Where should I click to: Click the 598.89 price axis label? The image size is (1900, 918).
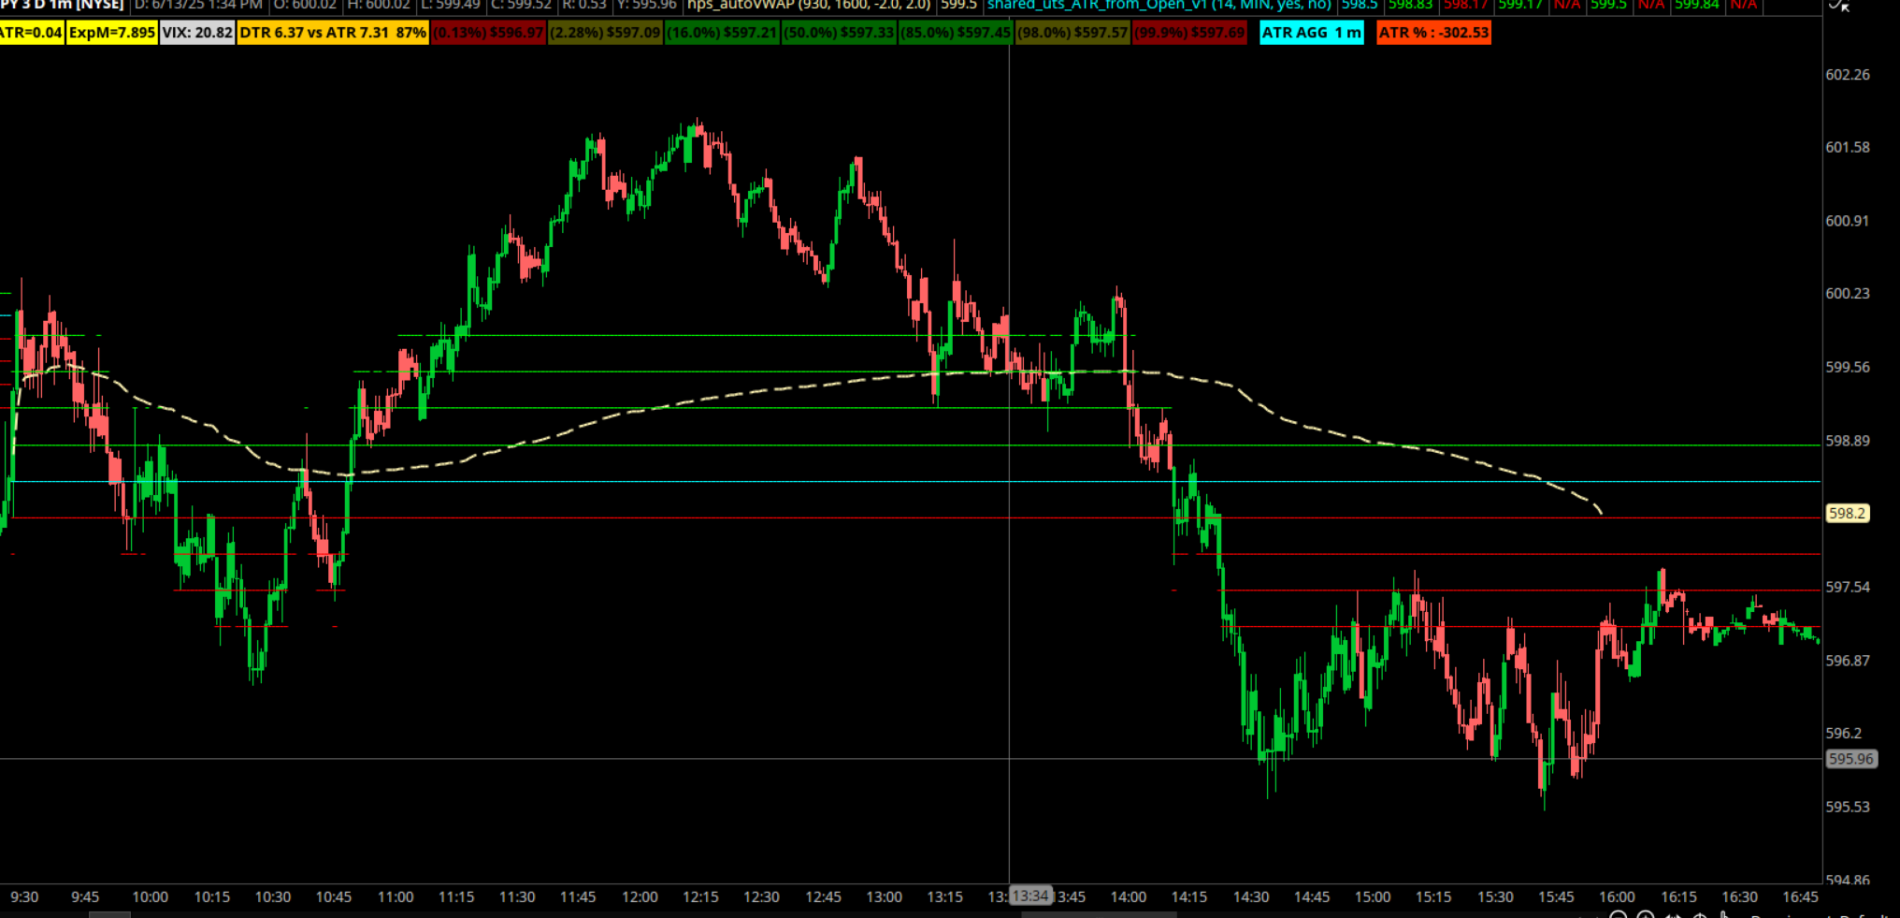coord(1847,441)
